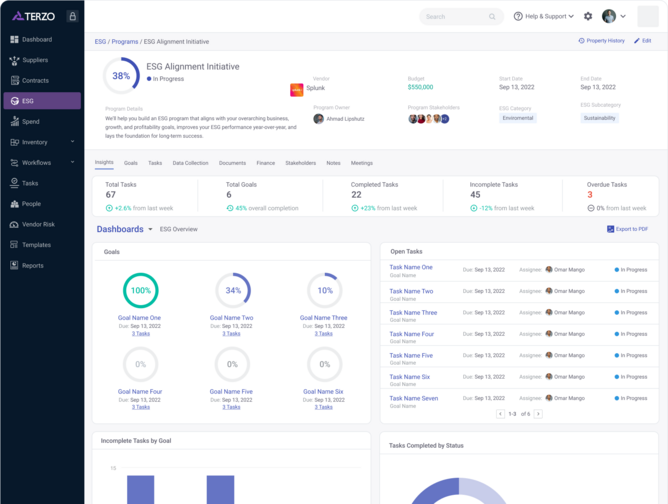668x504 pixels.
Task: Click the Sustainability subcategory tag
Action: point(599,118)
